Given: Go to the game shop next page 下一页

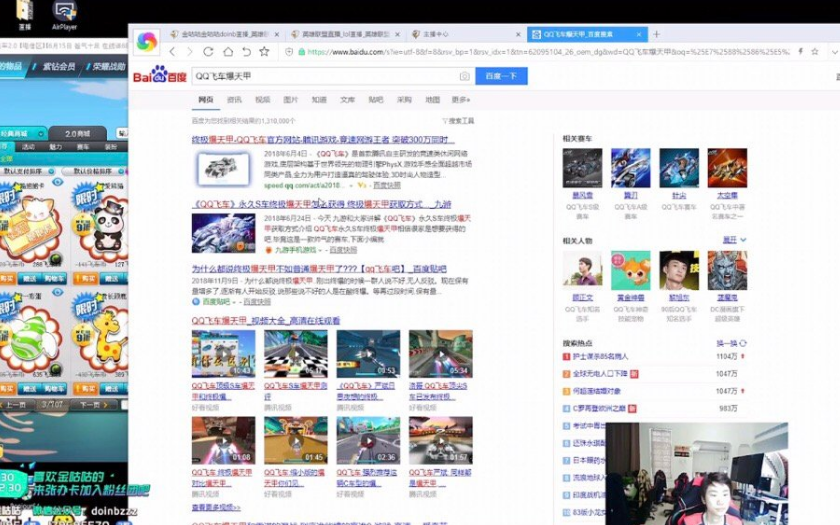Looking at the screenshot, I should tap(94, 405).
